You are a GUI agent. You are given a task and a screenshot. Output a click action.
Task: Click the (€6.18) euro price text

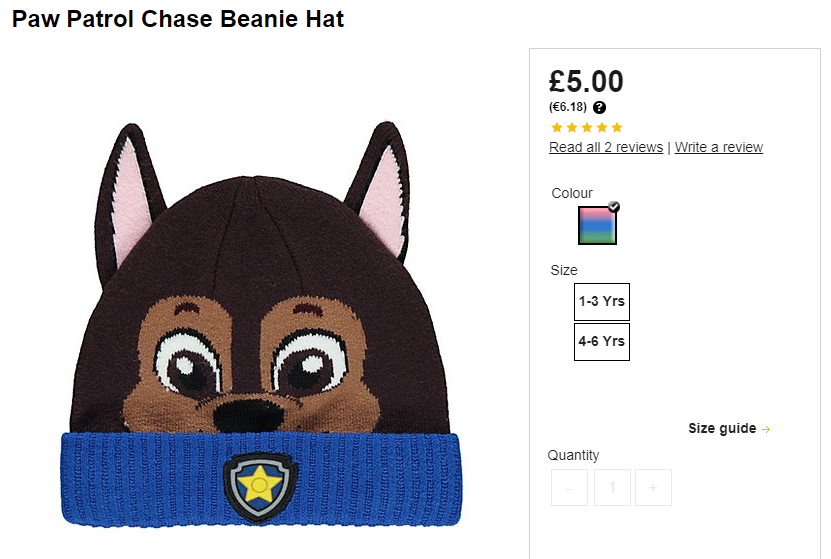(x=568, y=107)
